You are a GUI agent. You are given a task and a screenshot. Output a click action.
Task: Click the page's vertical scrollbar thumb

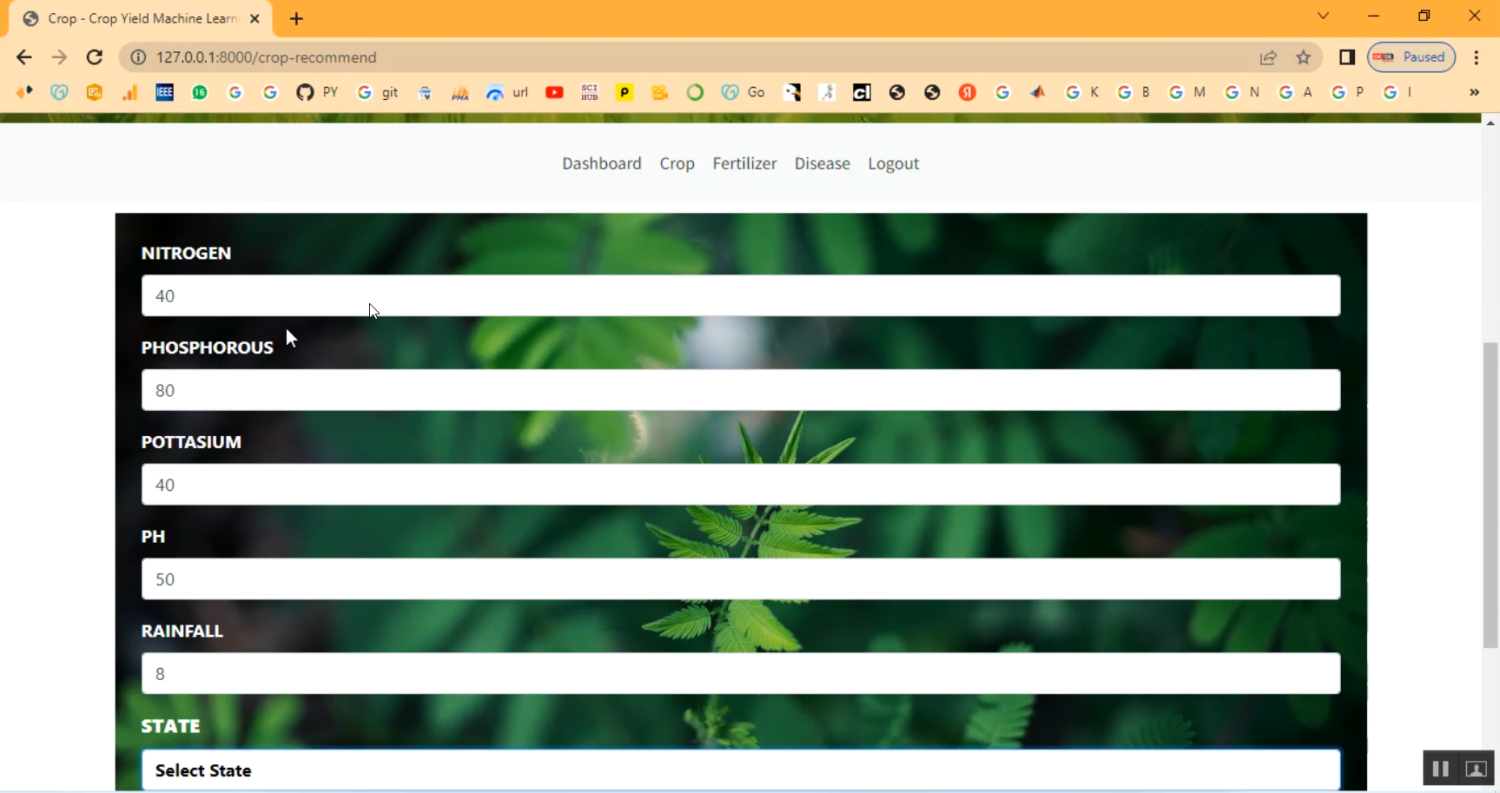coord(1490,495)
